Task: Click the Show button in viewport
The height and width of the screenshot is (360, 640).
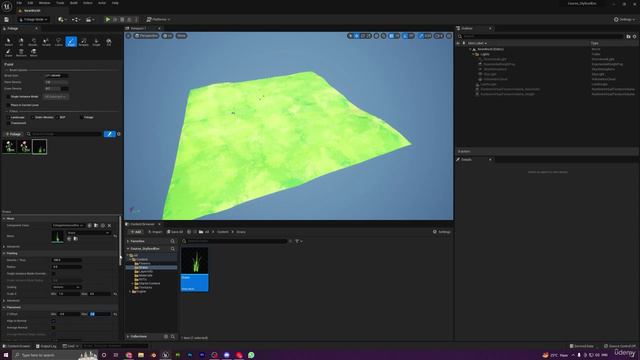Action: pyautogui.click(x=181, y=36)
